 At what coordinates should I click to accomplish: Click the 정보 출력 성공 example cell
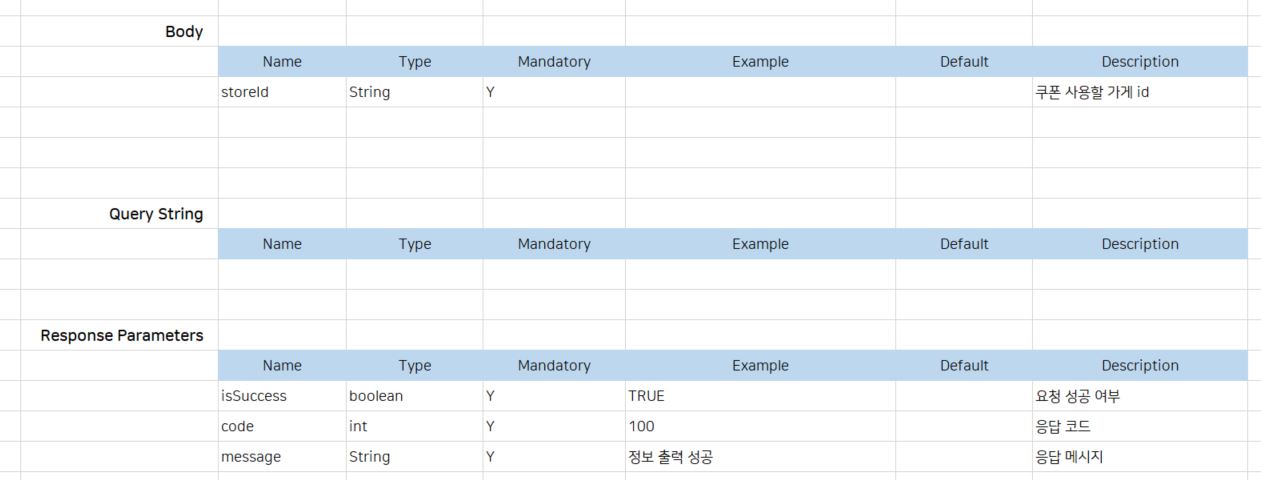coord(760,457)
